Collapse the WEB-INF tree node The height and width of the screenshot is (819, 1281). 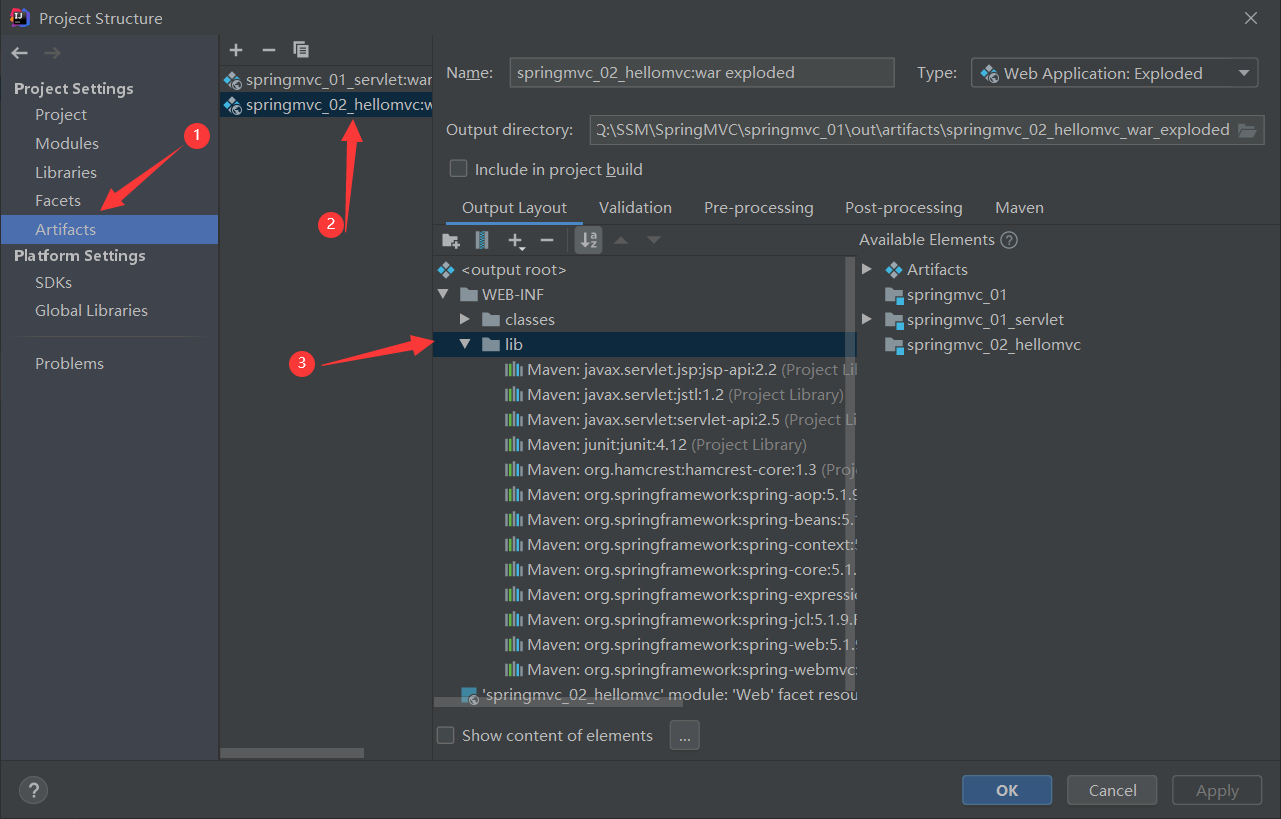442,295
